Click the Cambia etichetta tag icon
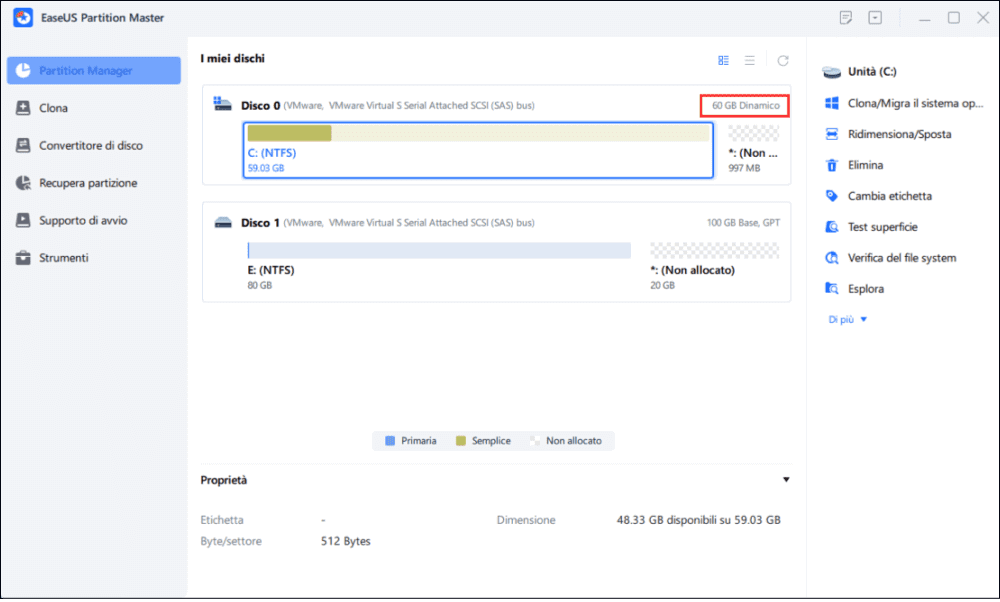Viewport: 1000px width, 602px height. (x=832, y=196)
